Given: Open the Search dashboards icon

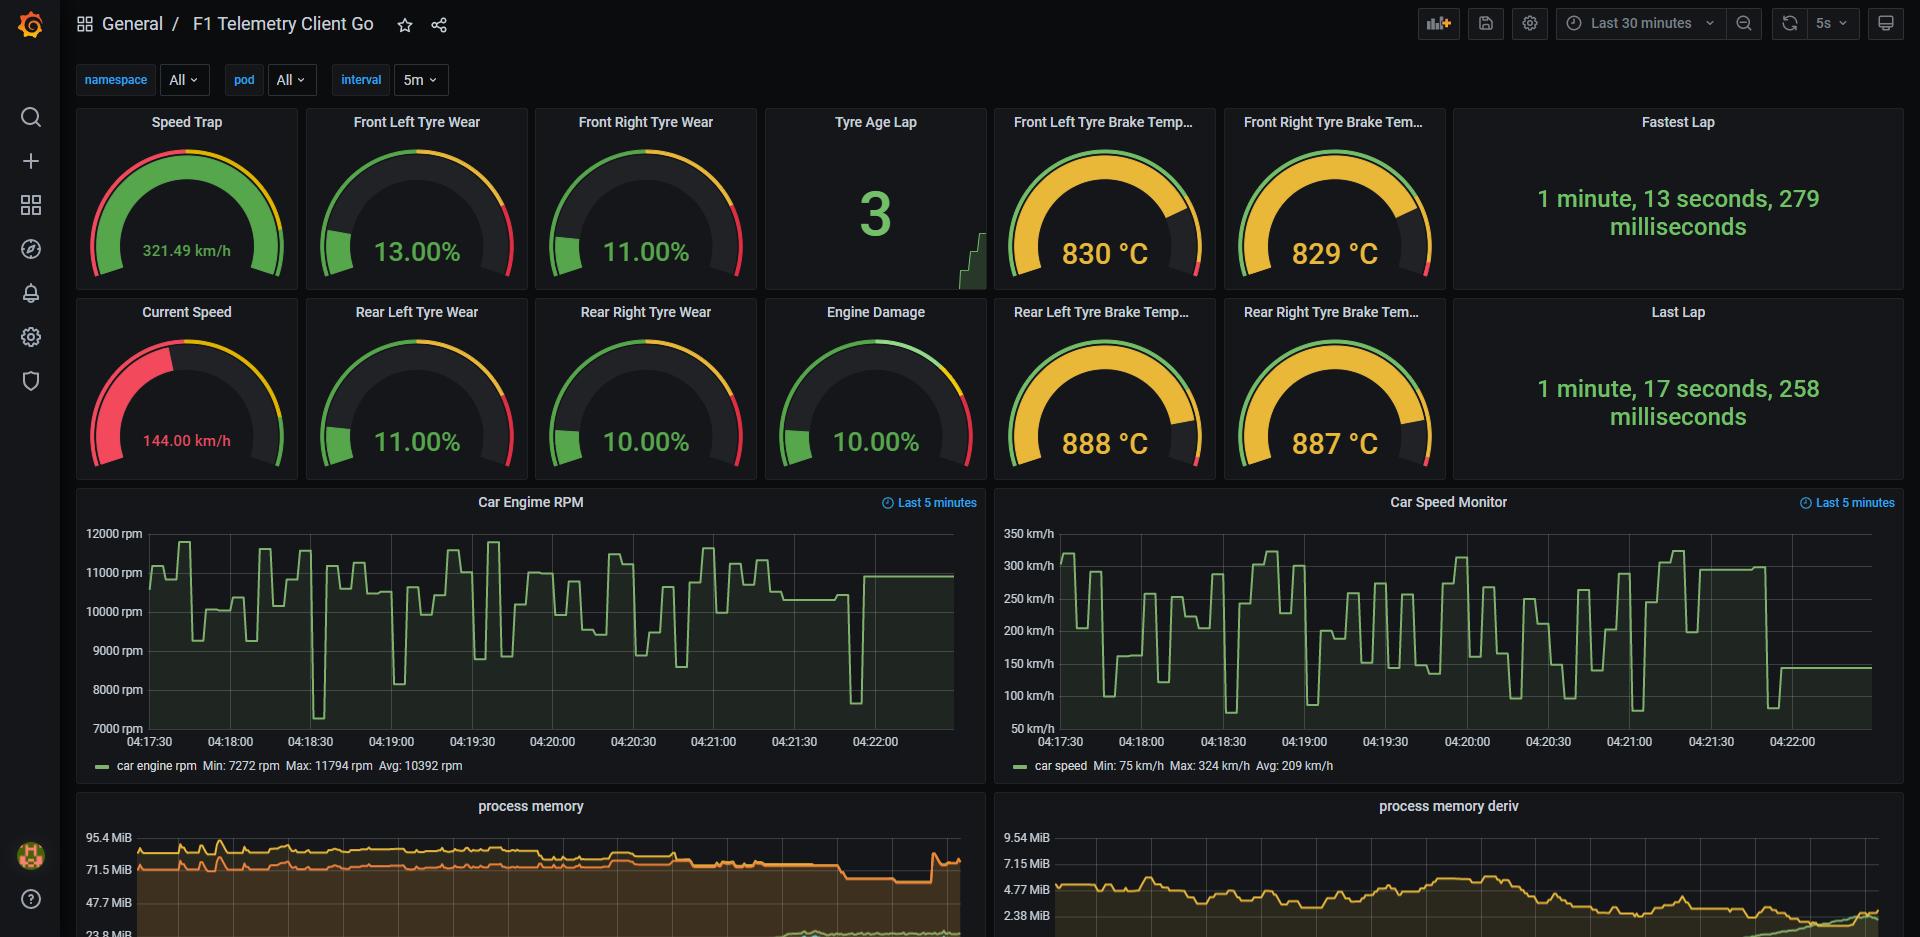Looking at the screenshot, I should coord(30,117).
